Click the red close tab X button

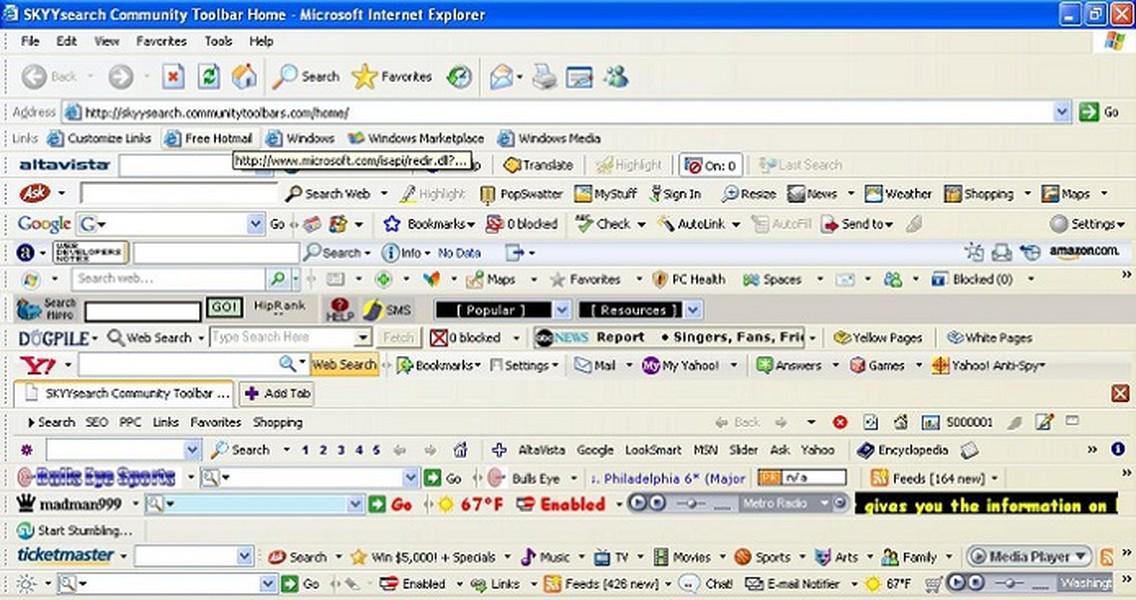pos(1120,393)
